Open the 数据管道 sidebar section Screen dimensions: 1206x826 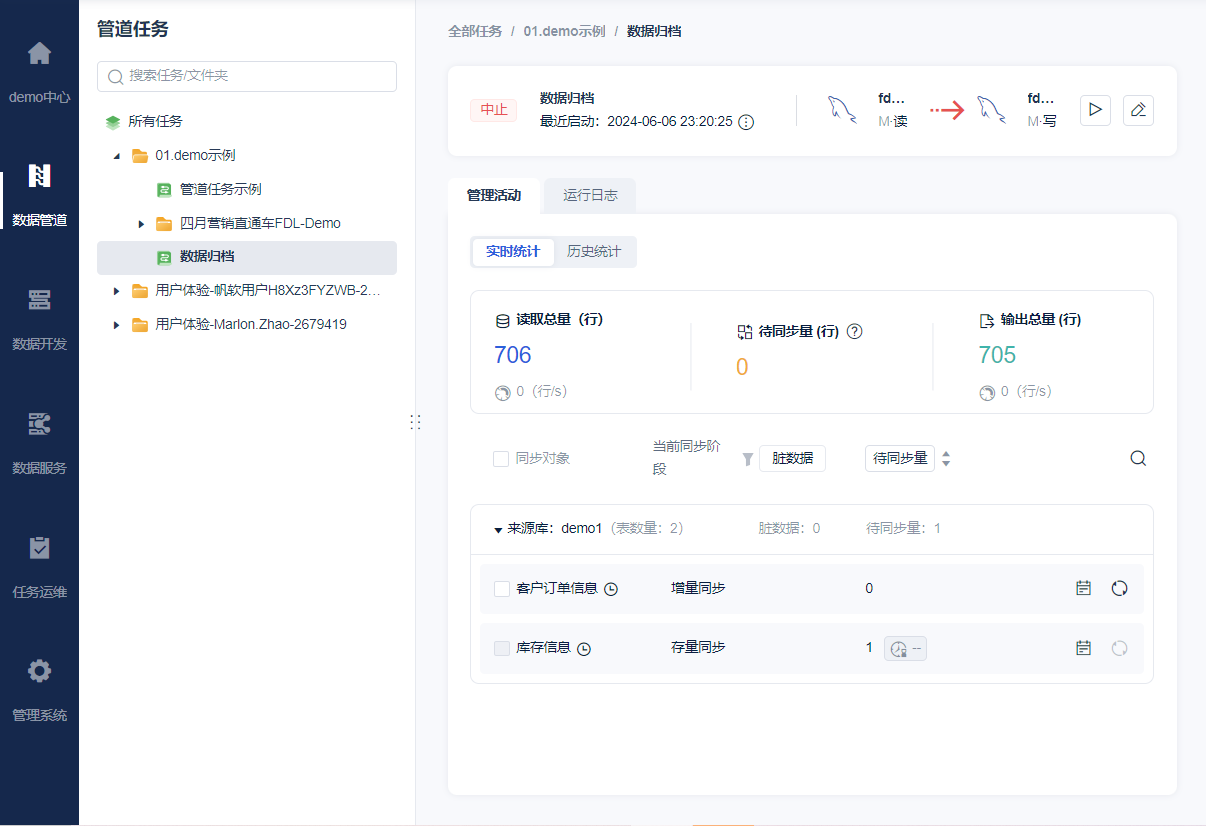pyautogui.click(x=39, y=193)
